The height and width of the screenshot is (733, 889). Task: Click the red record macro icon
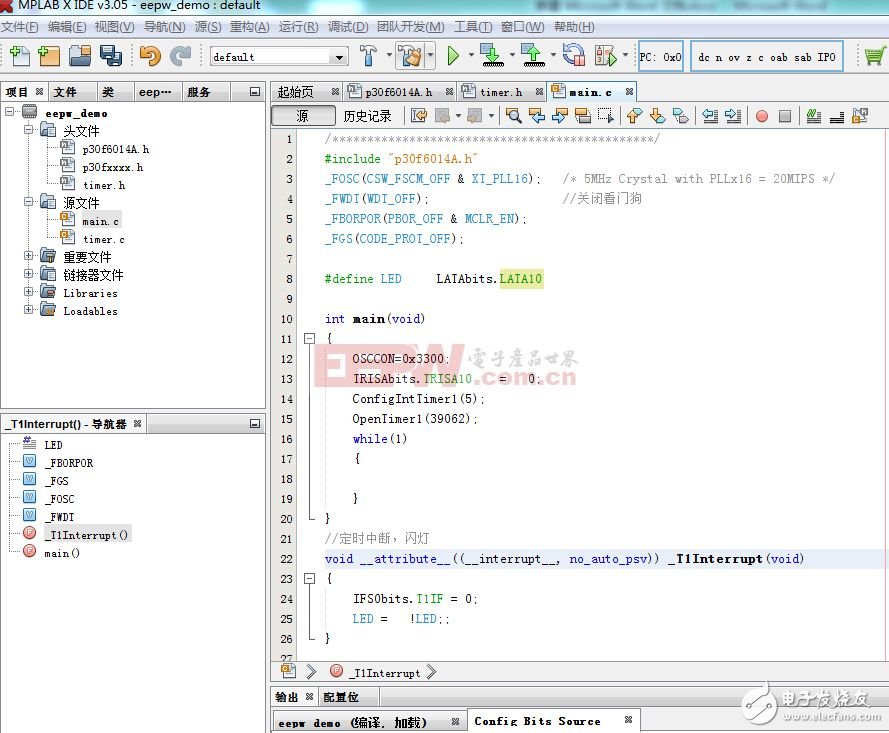(761, 116)
